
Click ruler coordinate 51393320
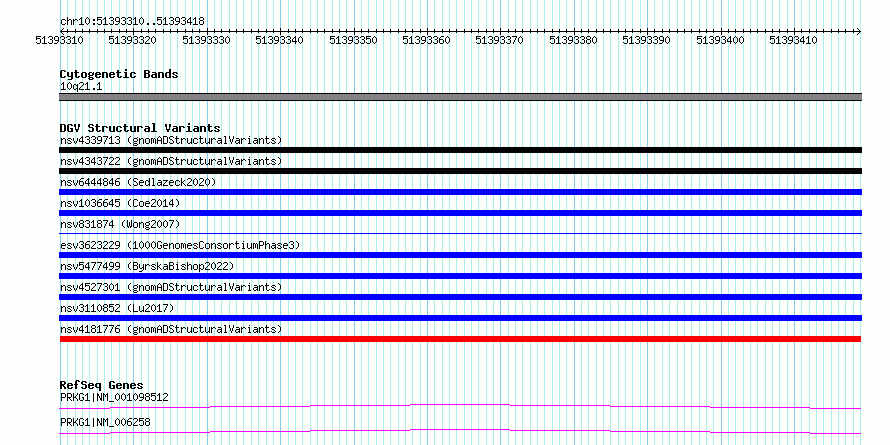[x=132, y=40]
